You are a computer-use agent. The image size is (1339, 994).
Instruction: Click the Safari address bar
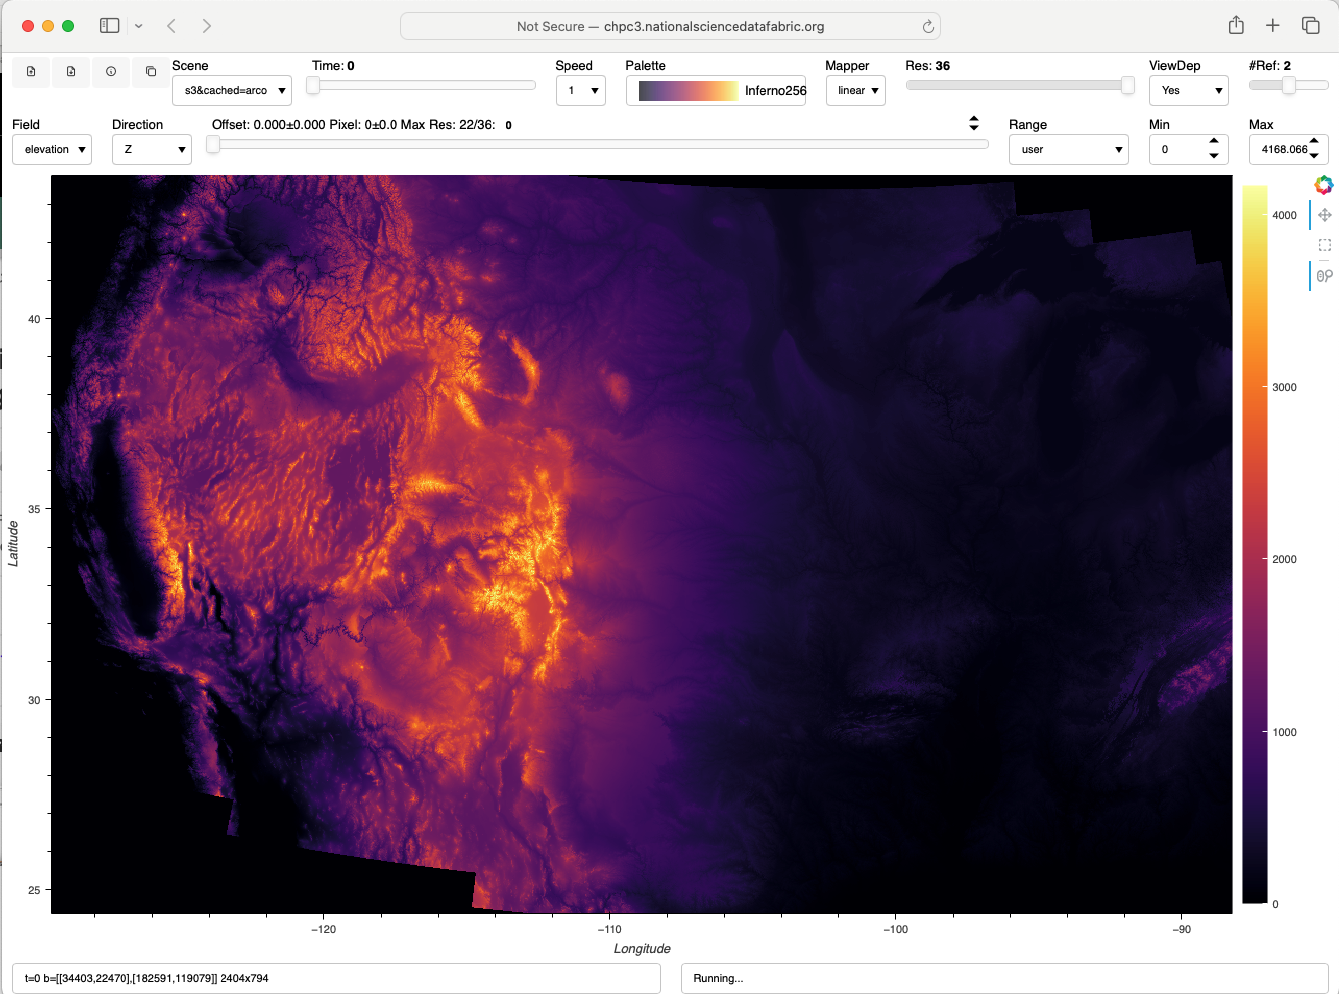pyautogui.click(x=670, y=27)
